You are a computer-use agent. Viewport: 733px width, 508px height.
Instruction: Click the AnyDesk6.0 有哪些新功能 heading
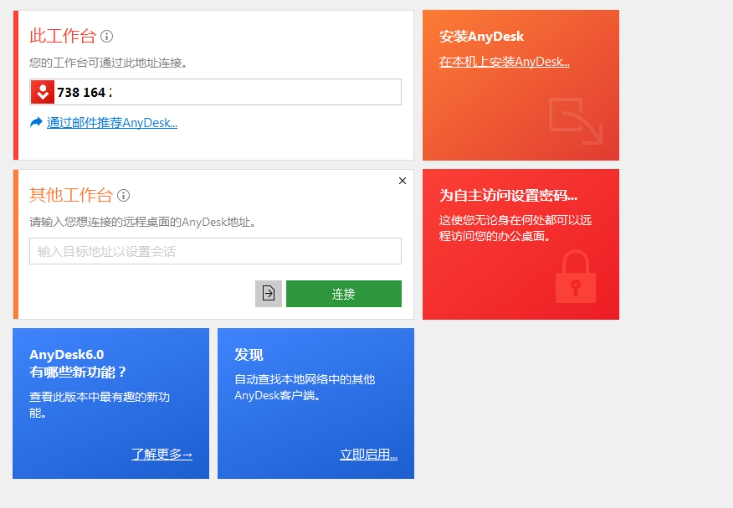coord(78,363)
